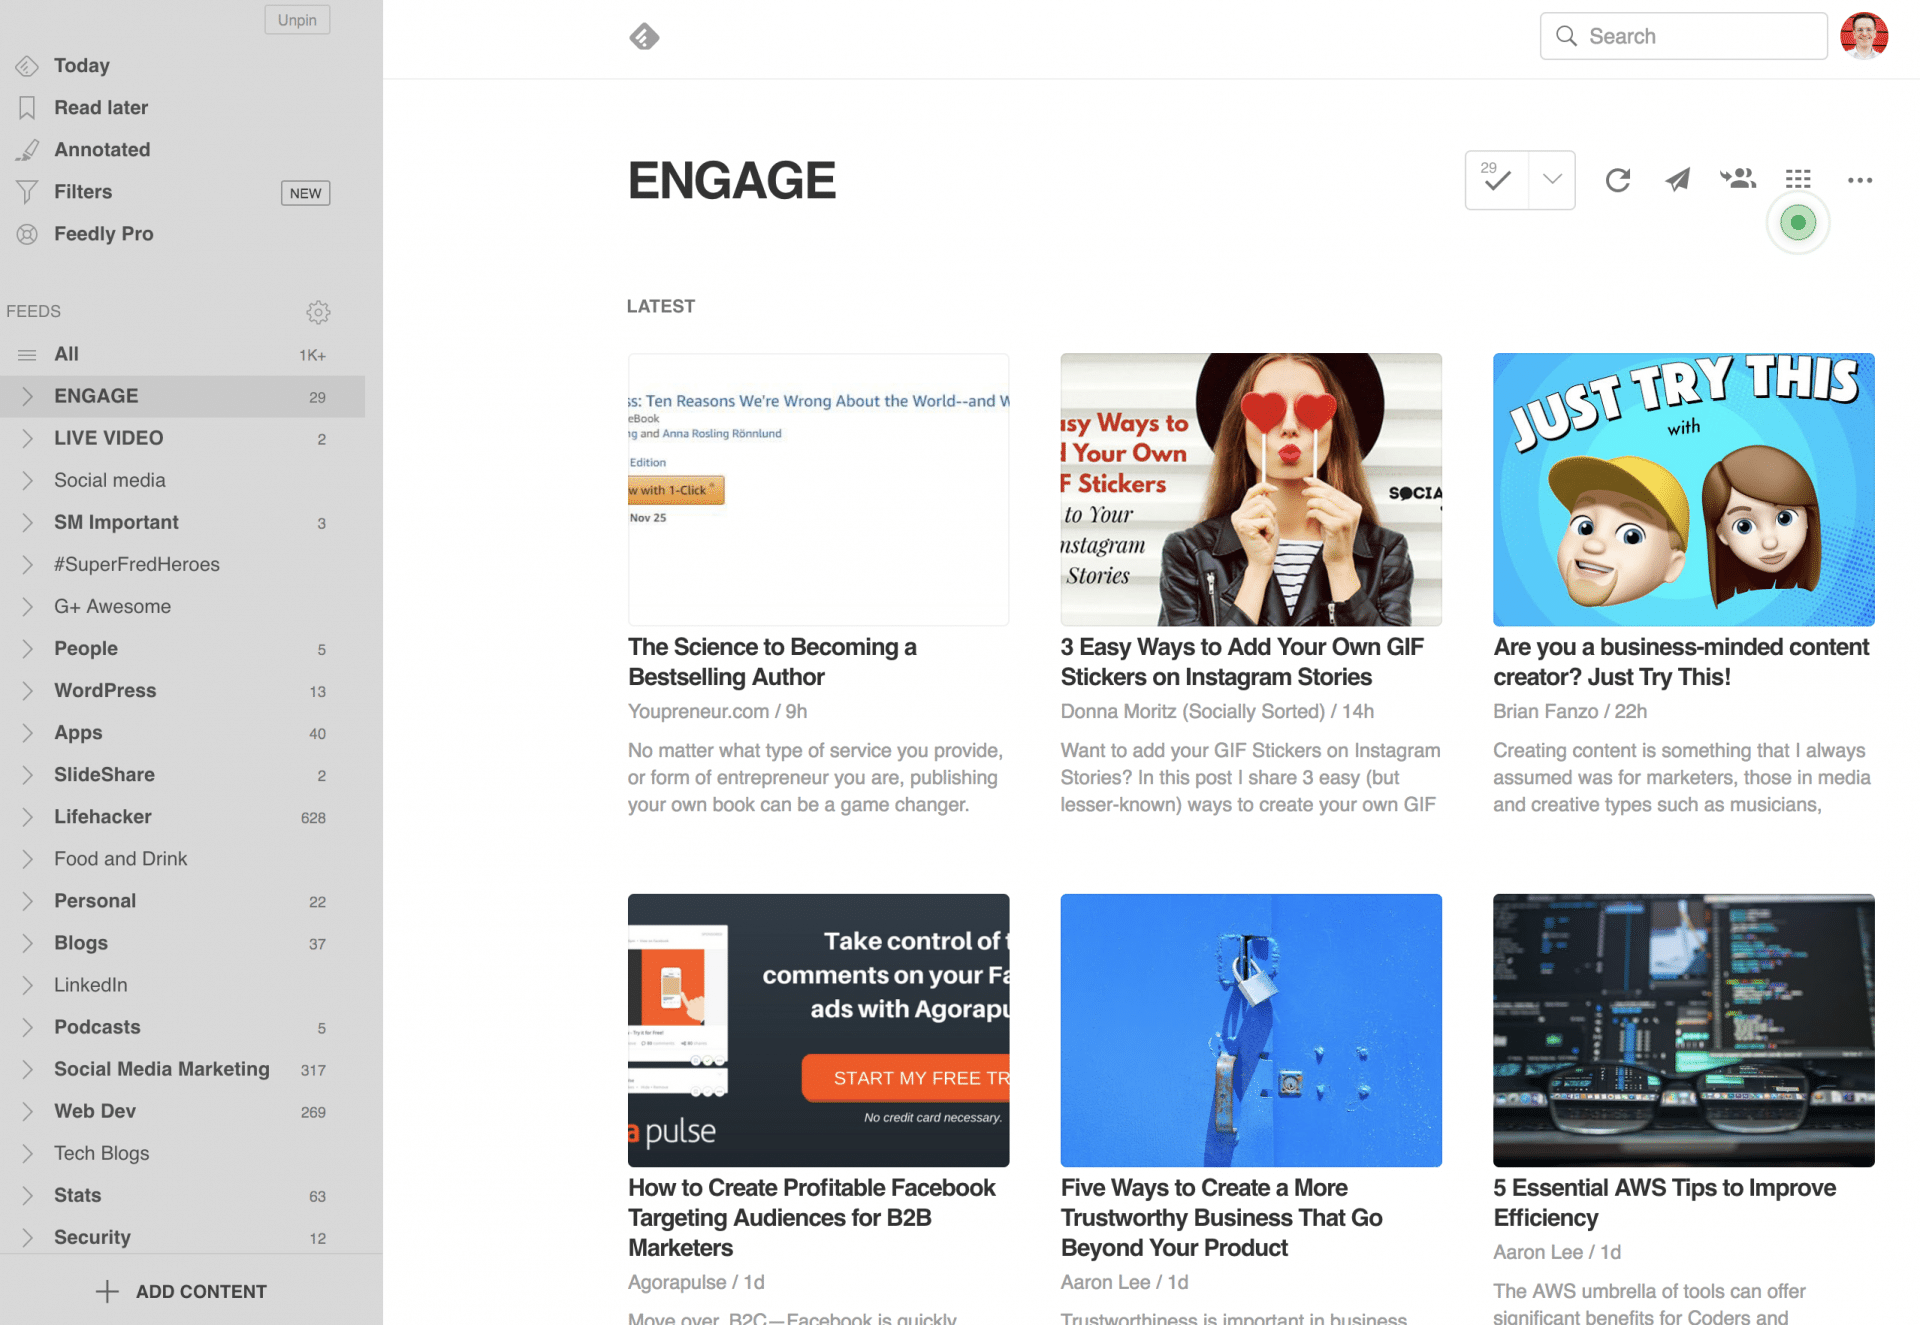Open Social Media Marketing feed
The height and width of the screenshot is (1325, 1920).
[162, 1069]
